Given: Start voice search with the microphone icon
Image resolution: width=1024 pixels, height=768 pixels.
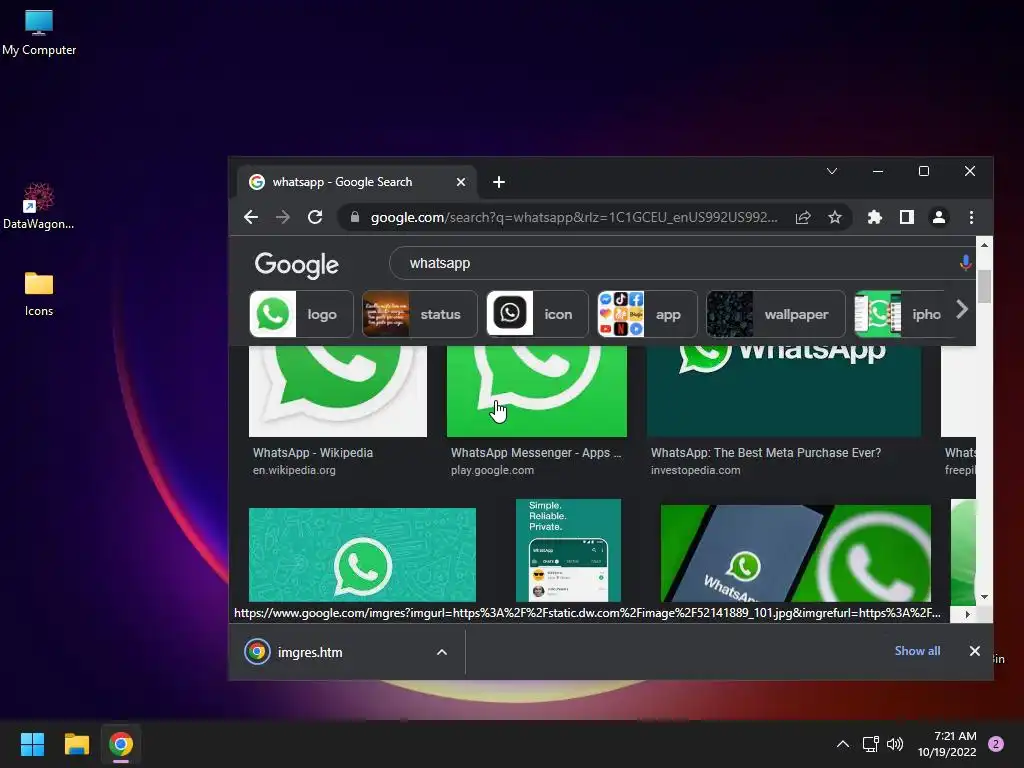Looking at the screenshot, I should point(965,263).
